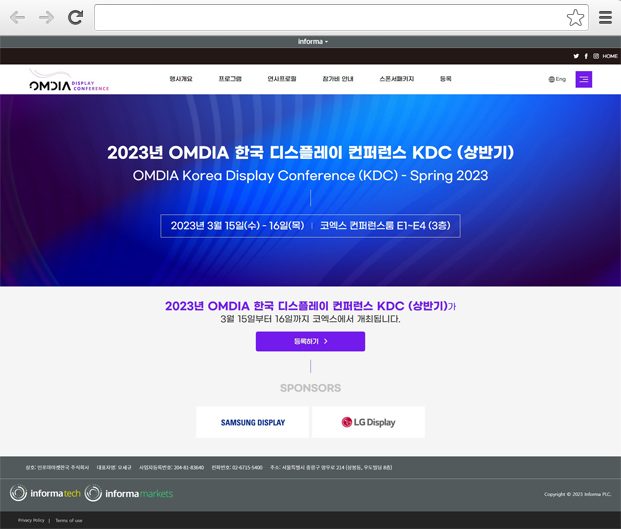Switch language with the Eng globe link
The height and width of the screenshot is (529, 621).
click(x=557, y=79)
